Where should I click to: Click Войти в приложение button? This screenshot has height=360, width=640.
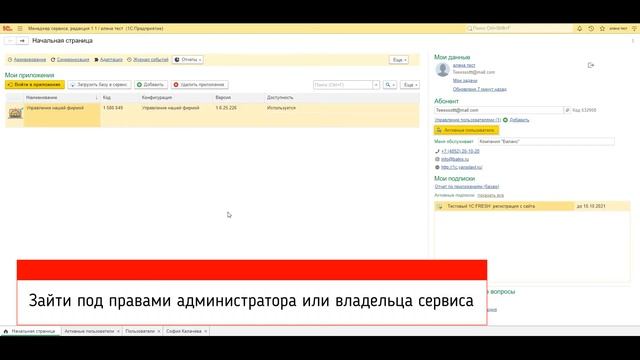pyautogui.click(x=35, y=84)
